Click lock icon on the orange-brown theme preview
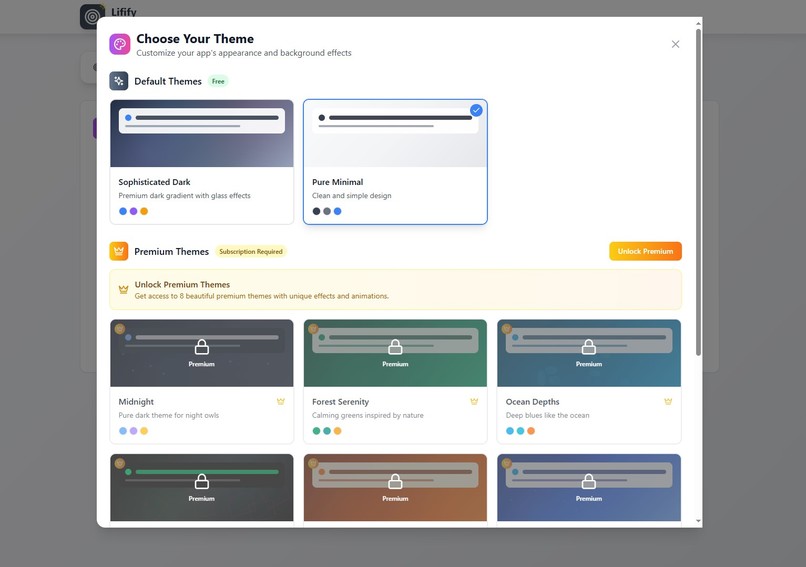The height and width of the screenshot is (567, 806). coord(395,482)
